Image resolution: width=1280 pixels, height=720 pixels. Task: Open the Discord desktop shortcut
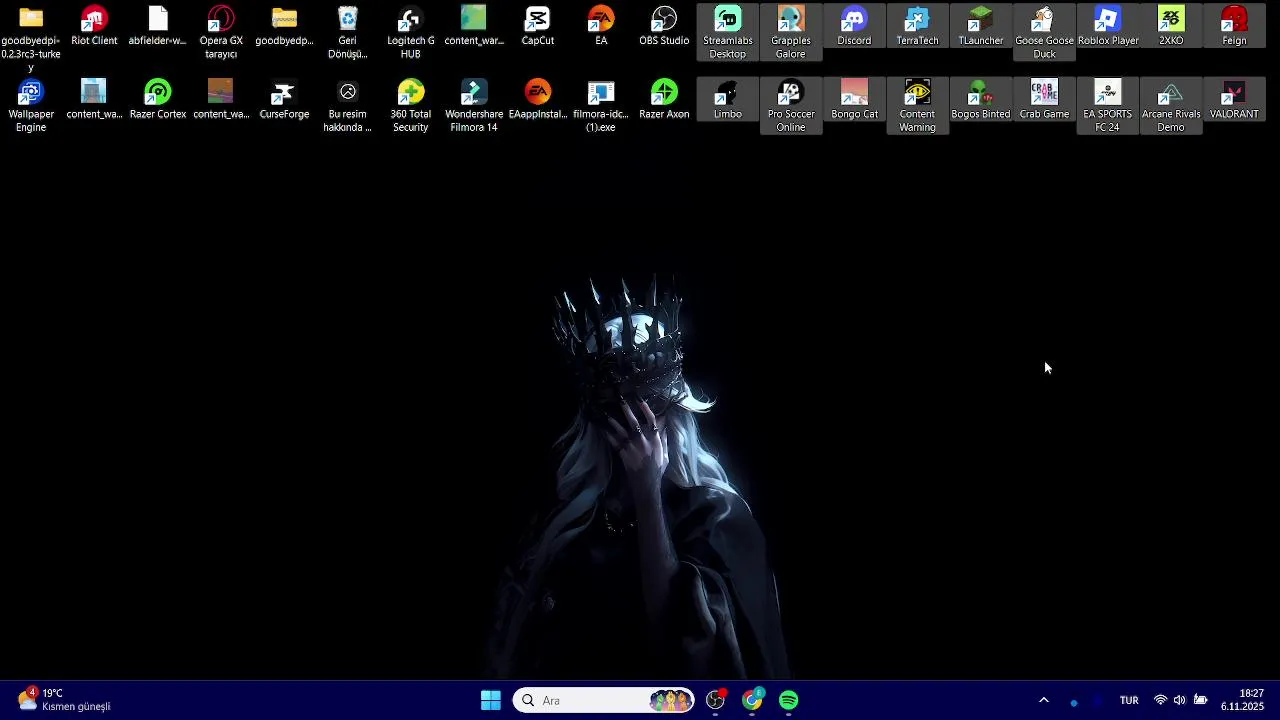[x=854, y=27]
